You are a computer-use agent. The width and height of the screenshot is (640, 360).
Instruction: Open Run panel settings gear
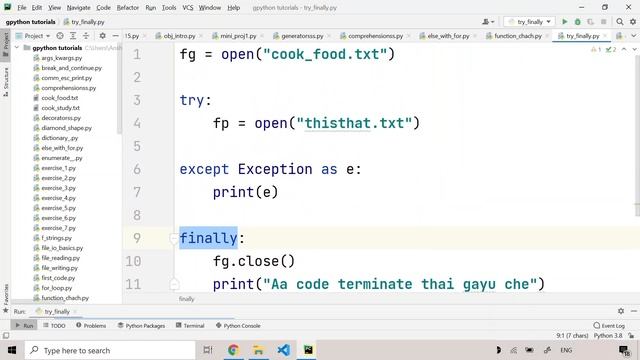[621, 311]
